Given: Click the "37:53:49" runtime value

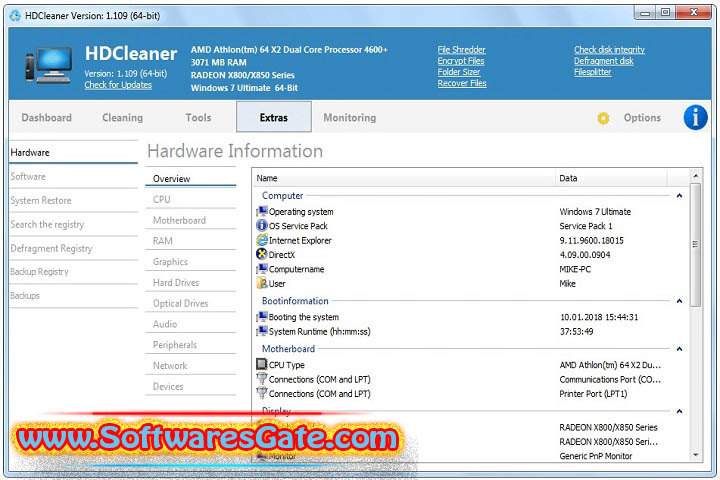Looking at the screenshot, I should click(x=576, y=331).
